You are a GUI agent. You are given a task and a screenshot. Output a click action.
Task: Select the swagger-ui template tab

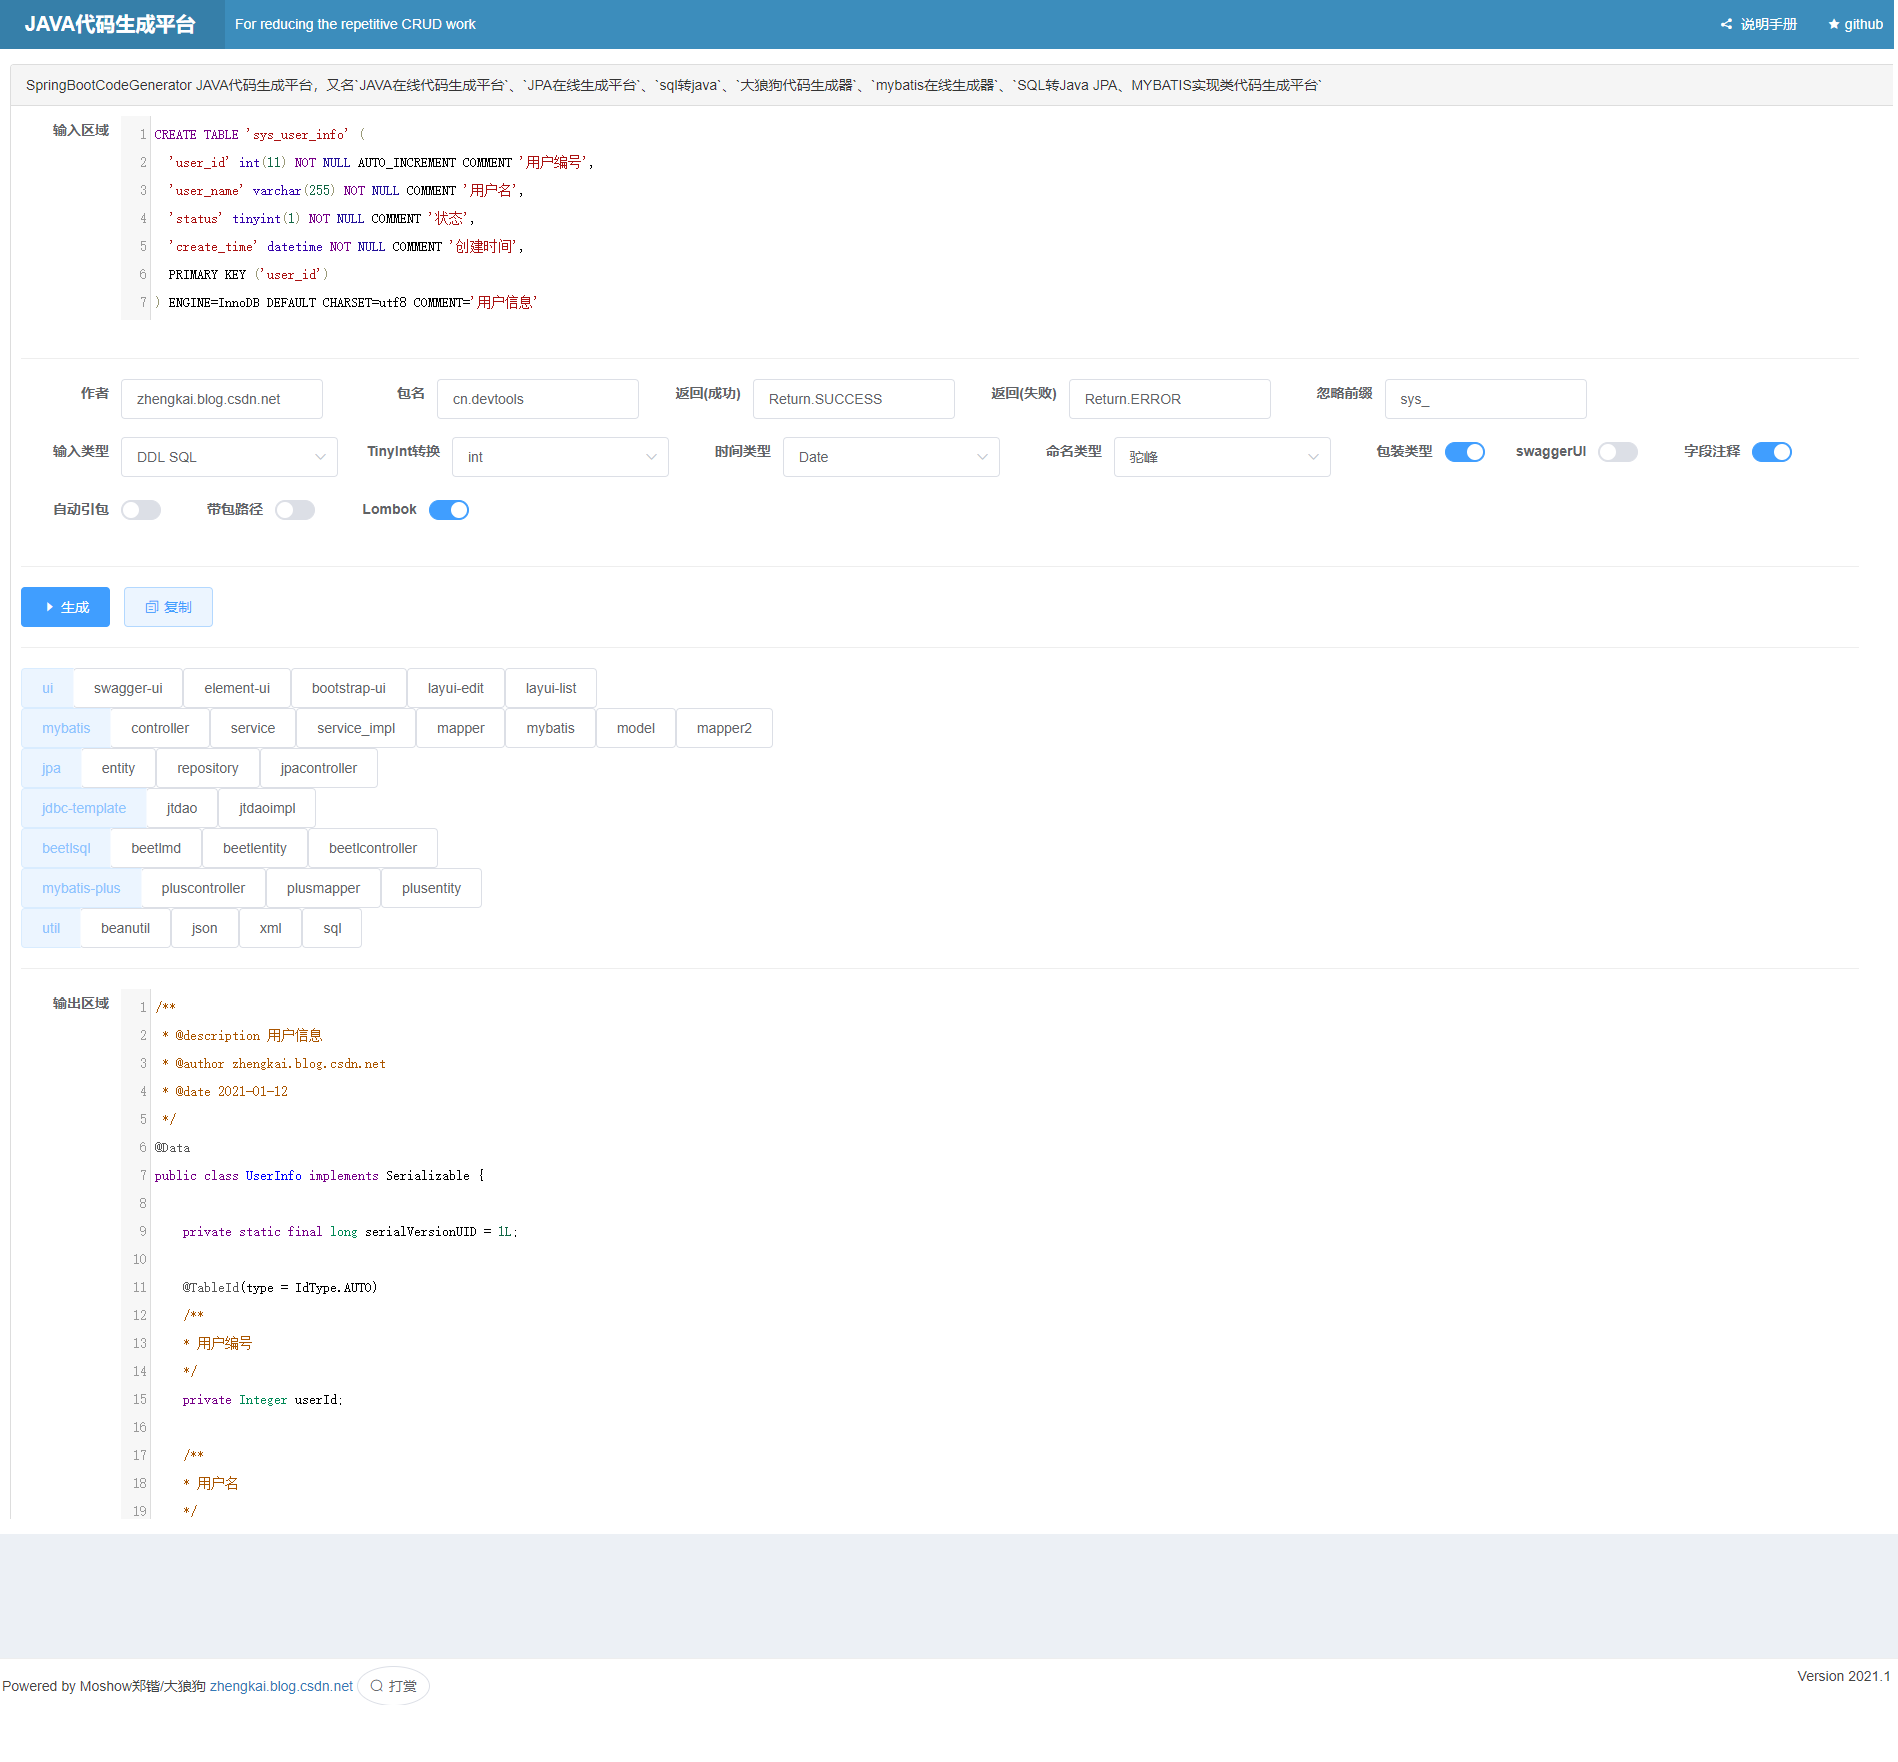(x=128, y=688)
